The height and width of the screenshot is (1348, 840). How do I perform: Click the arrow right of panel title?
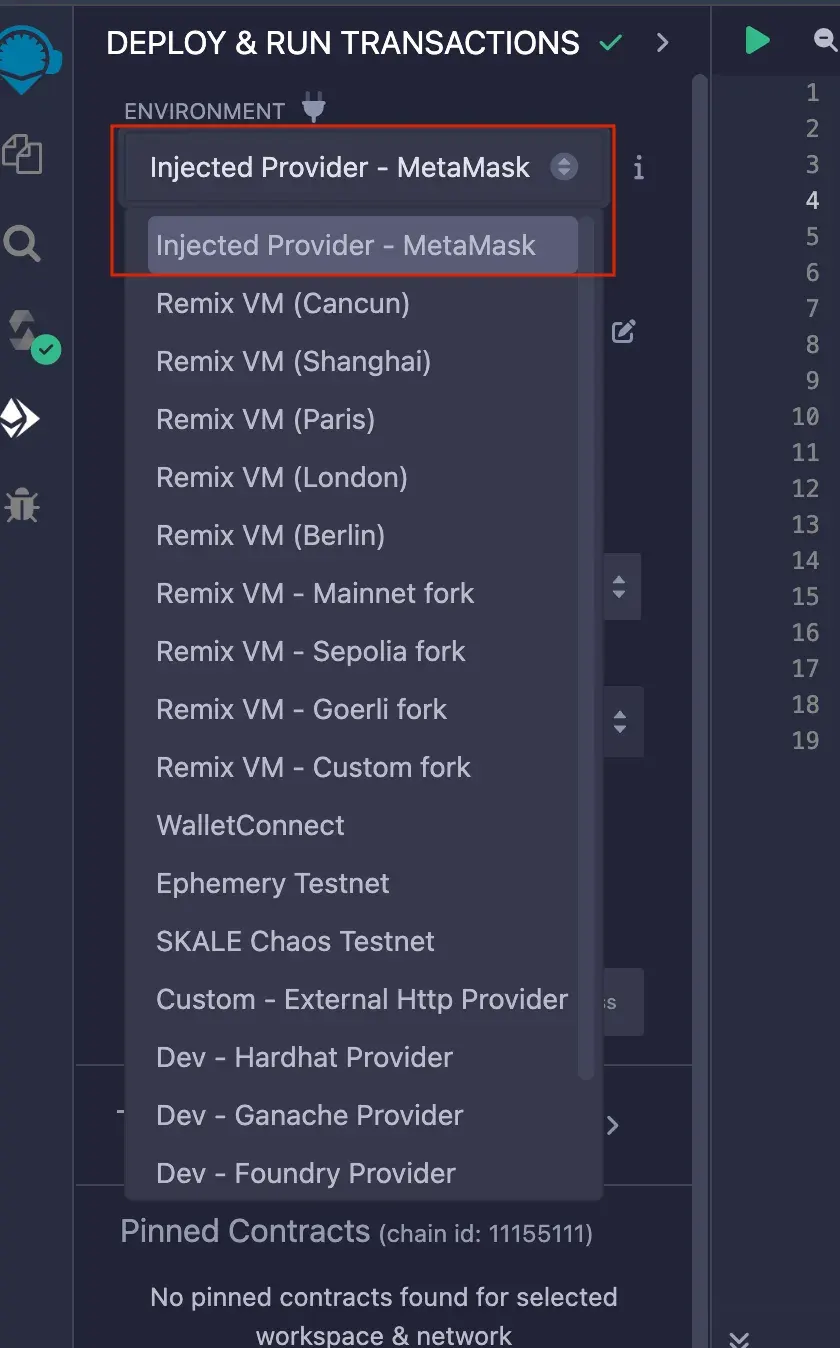(662, 43)
